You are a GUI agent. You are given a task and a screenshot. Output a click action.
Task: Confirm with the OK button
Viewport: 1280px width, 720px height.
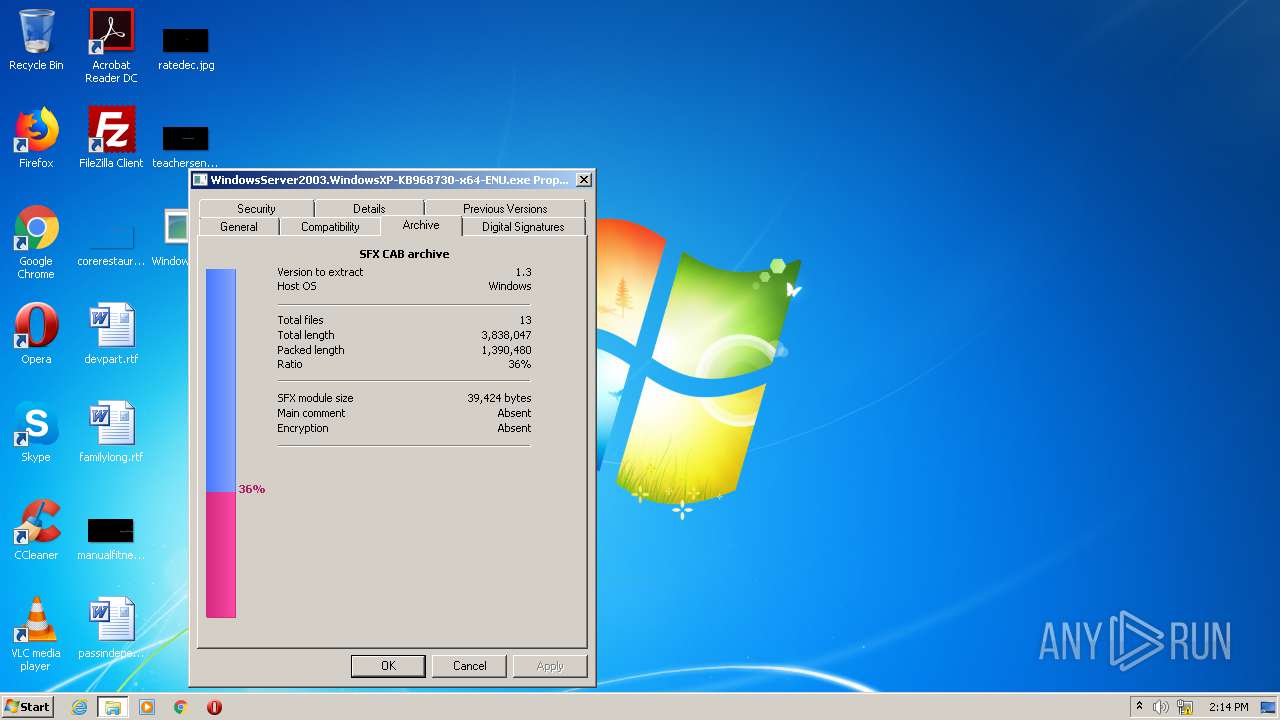click(388, 666)
